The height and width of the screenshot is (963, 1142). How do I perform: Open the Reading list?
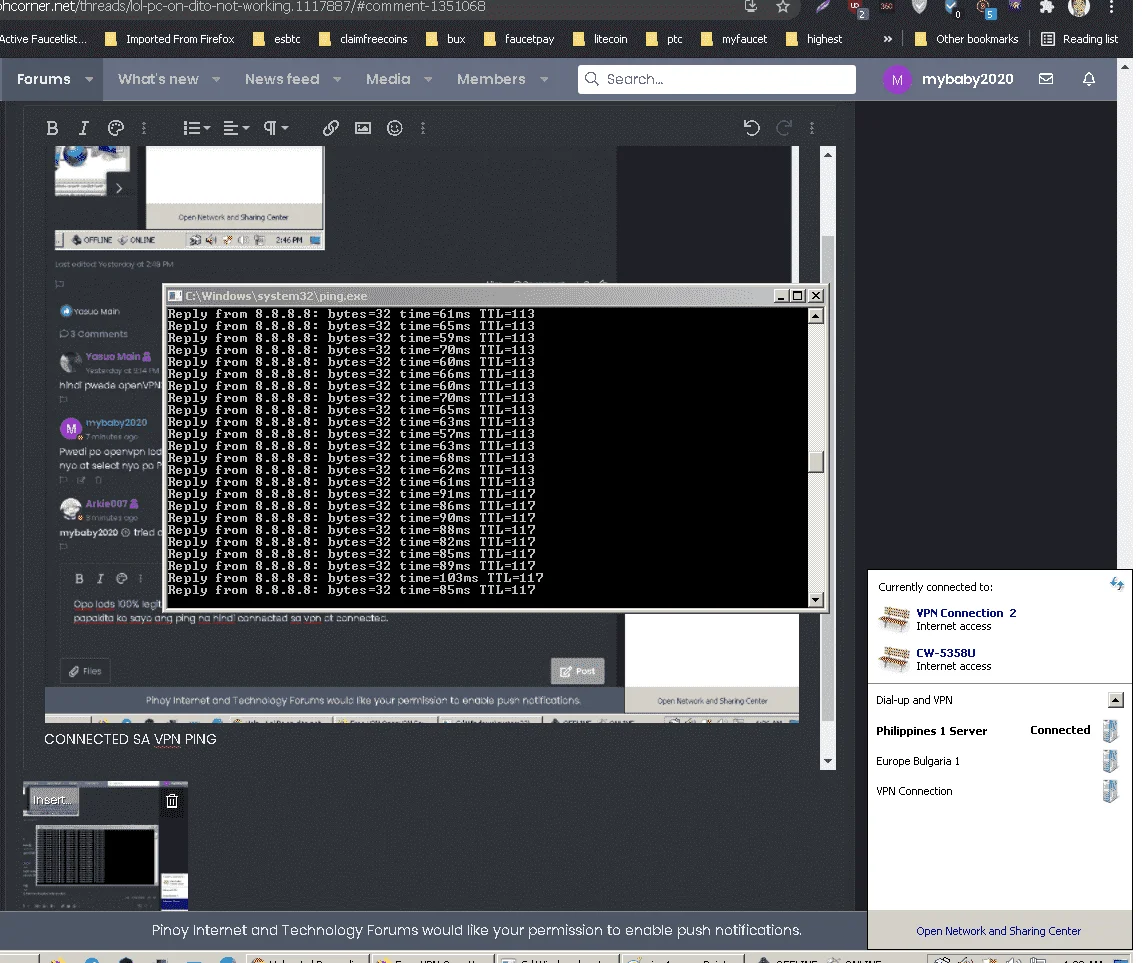coord(1079,39)
